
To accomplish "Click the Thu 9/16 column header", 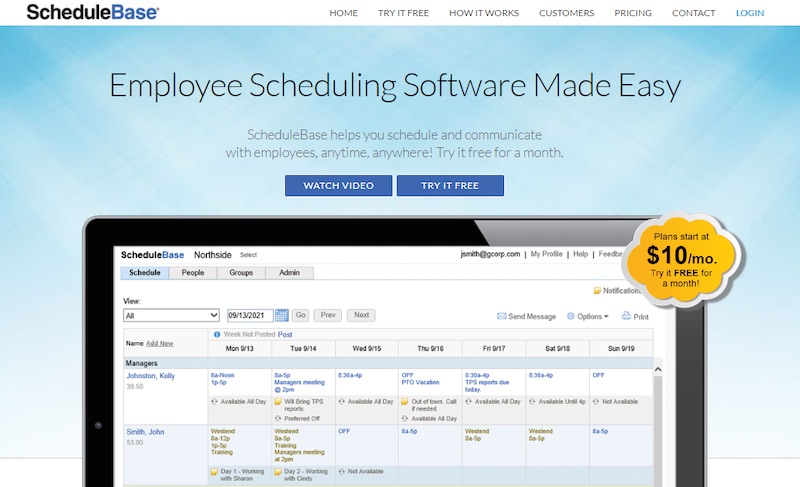I will click(x=430, y=349).
